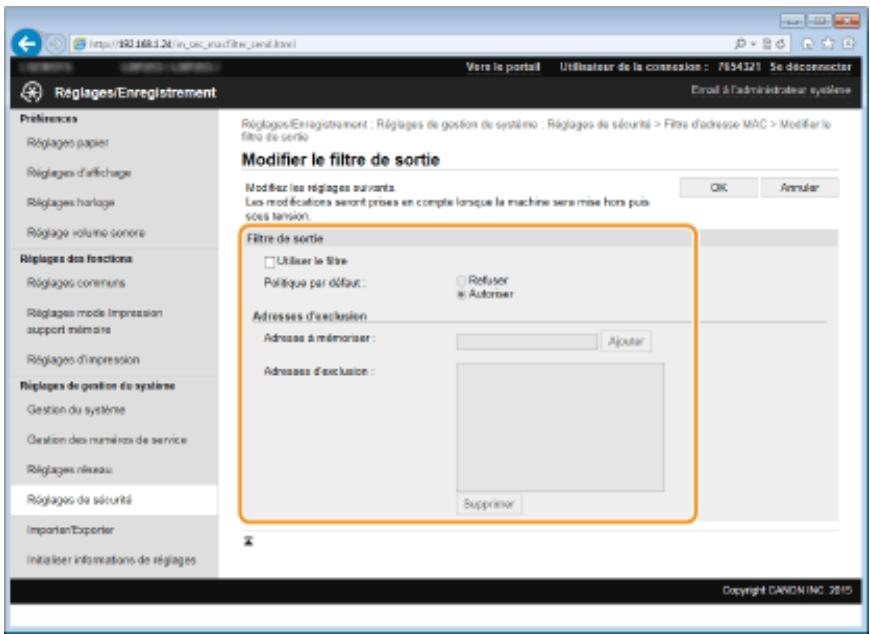Click the Utilisateur de la connexion text
The image size is (870, 634).
[634, 67]
